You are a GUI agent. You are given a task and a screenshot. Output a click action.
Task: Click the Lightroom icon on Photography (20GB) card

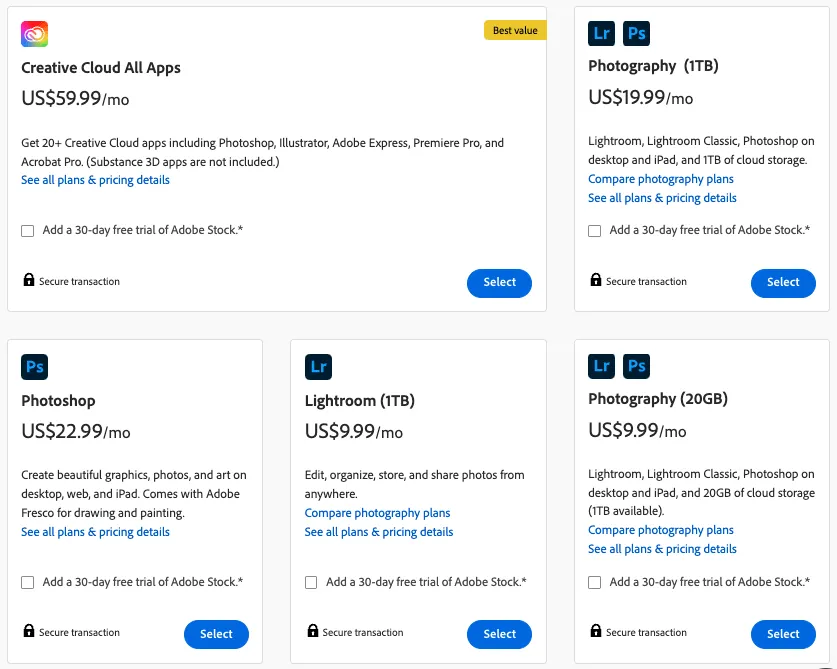[601, 367]
